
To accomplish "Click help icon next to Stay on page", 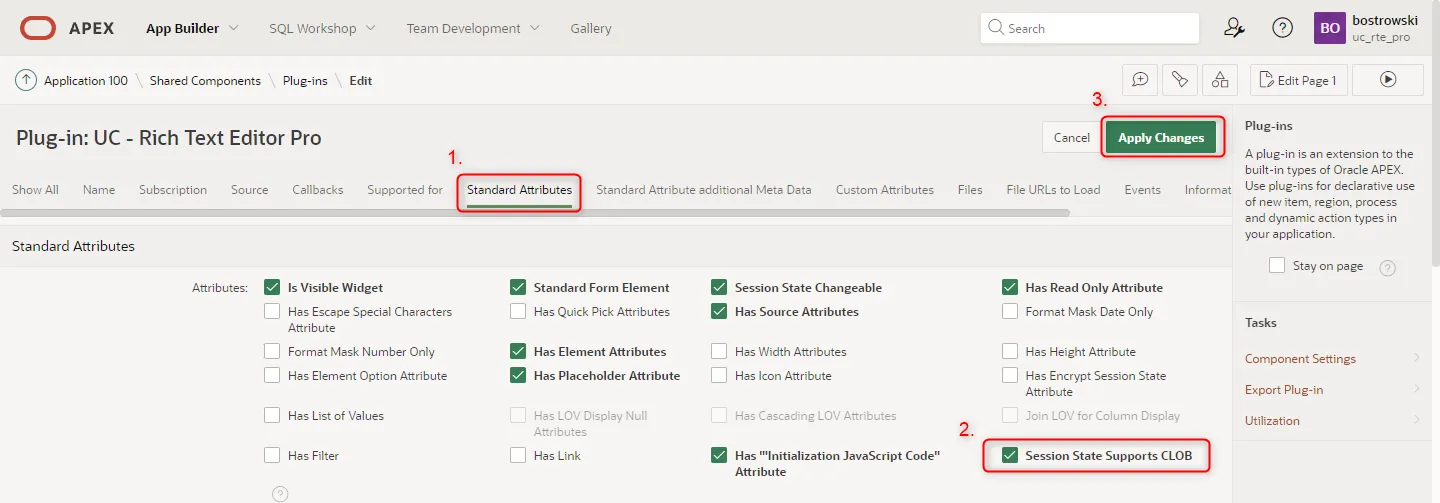I will (x=1387, y=267).
